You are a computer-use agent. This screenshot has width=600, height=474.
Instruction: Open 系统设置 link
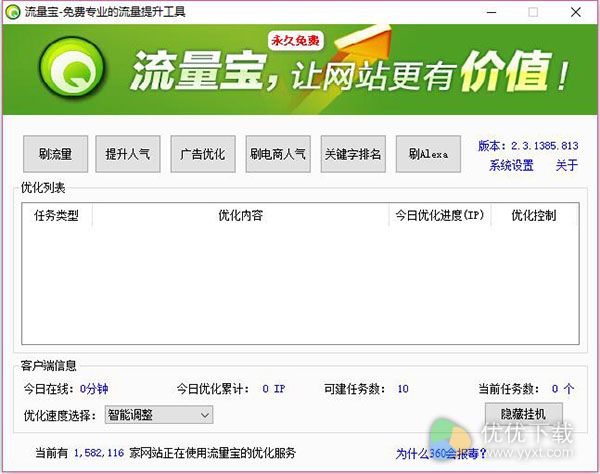[511, 165]
